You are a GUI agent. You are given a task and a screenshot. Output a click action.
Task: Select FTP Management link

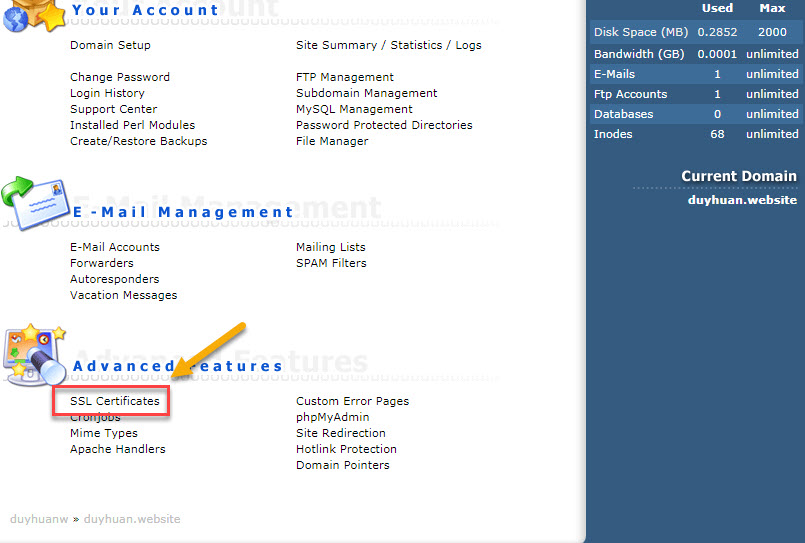[x=345, y=77]
